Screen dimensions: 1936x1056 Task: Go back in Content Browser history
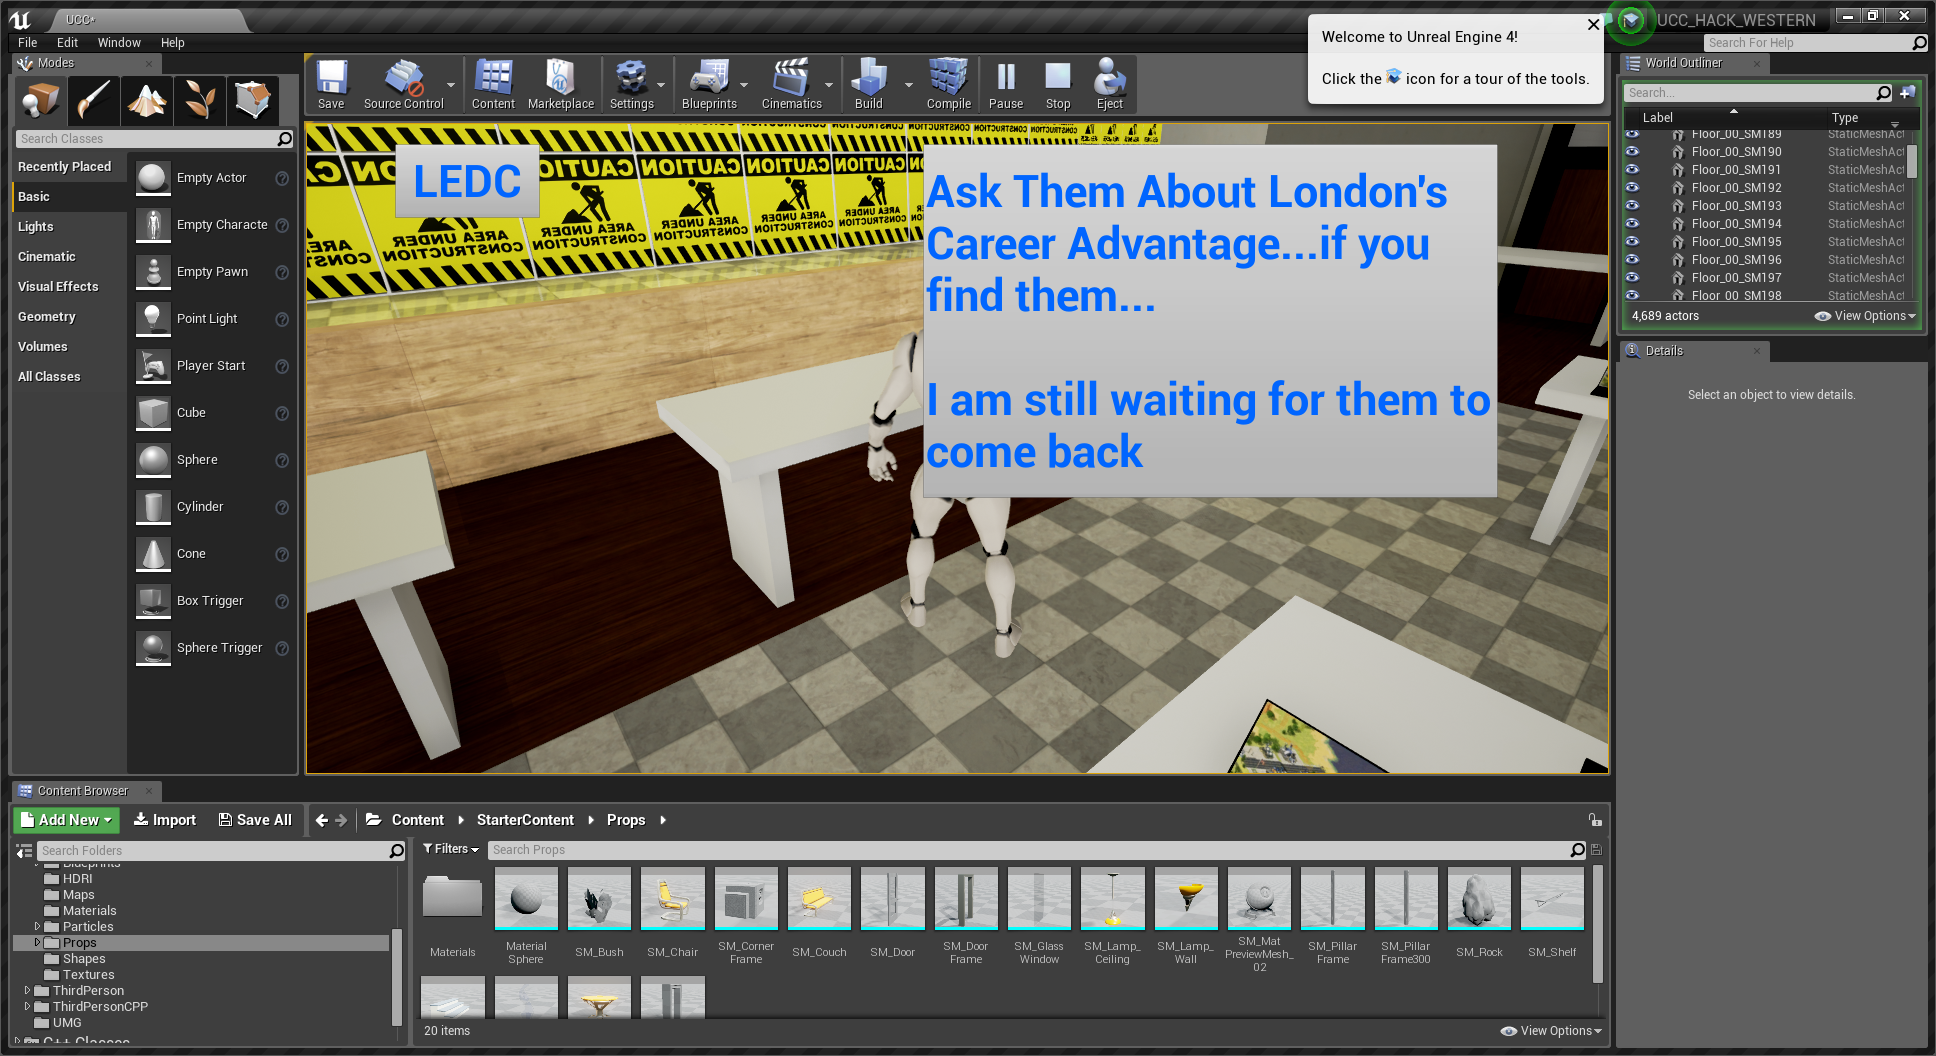(321, 820)
